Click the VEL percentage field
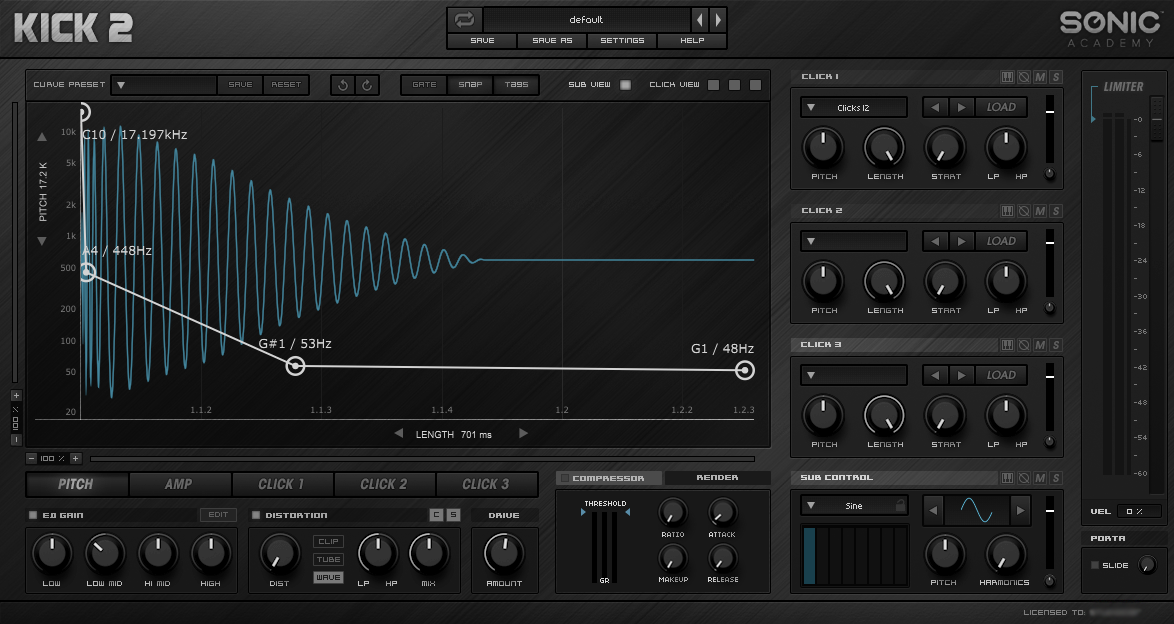The height and width of the screenshot is (624, 1174). pos(1139,512)
